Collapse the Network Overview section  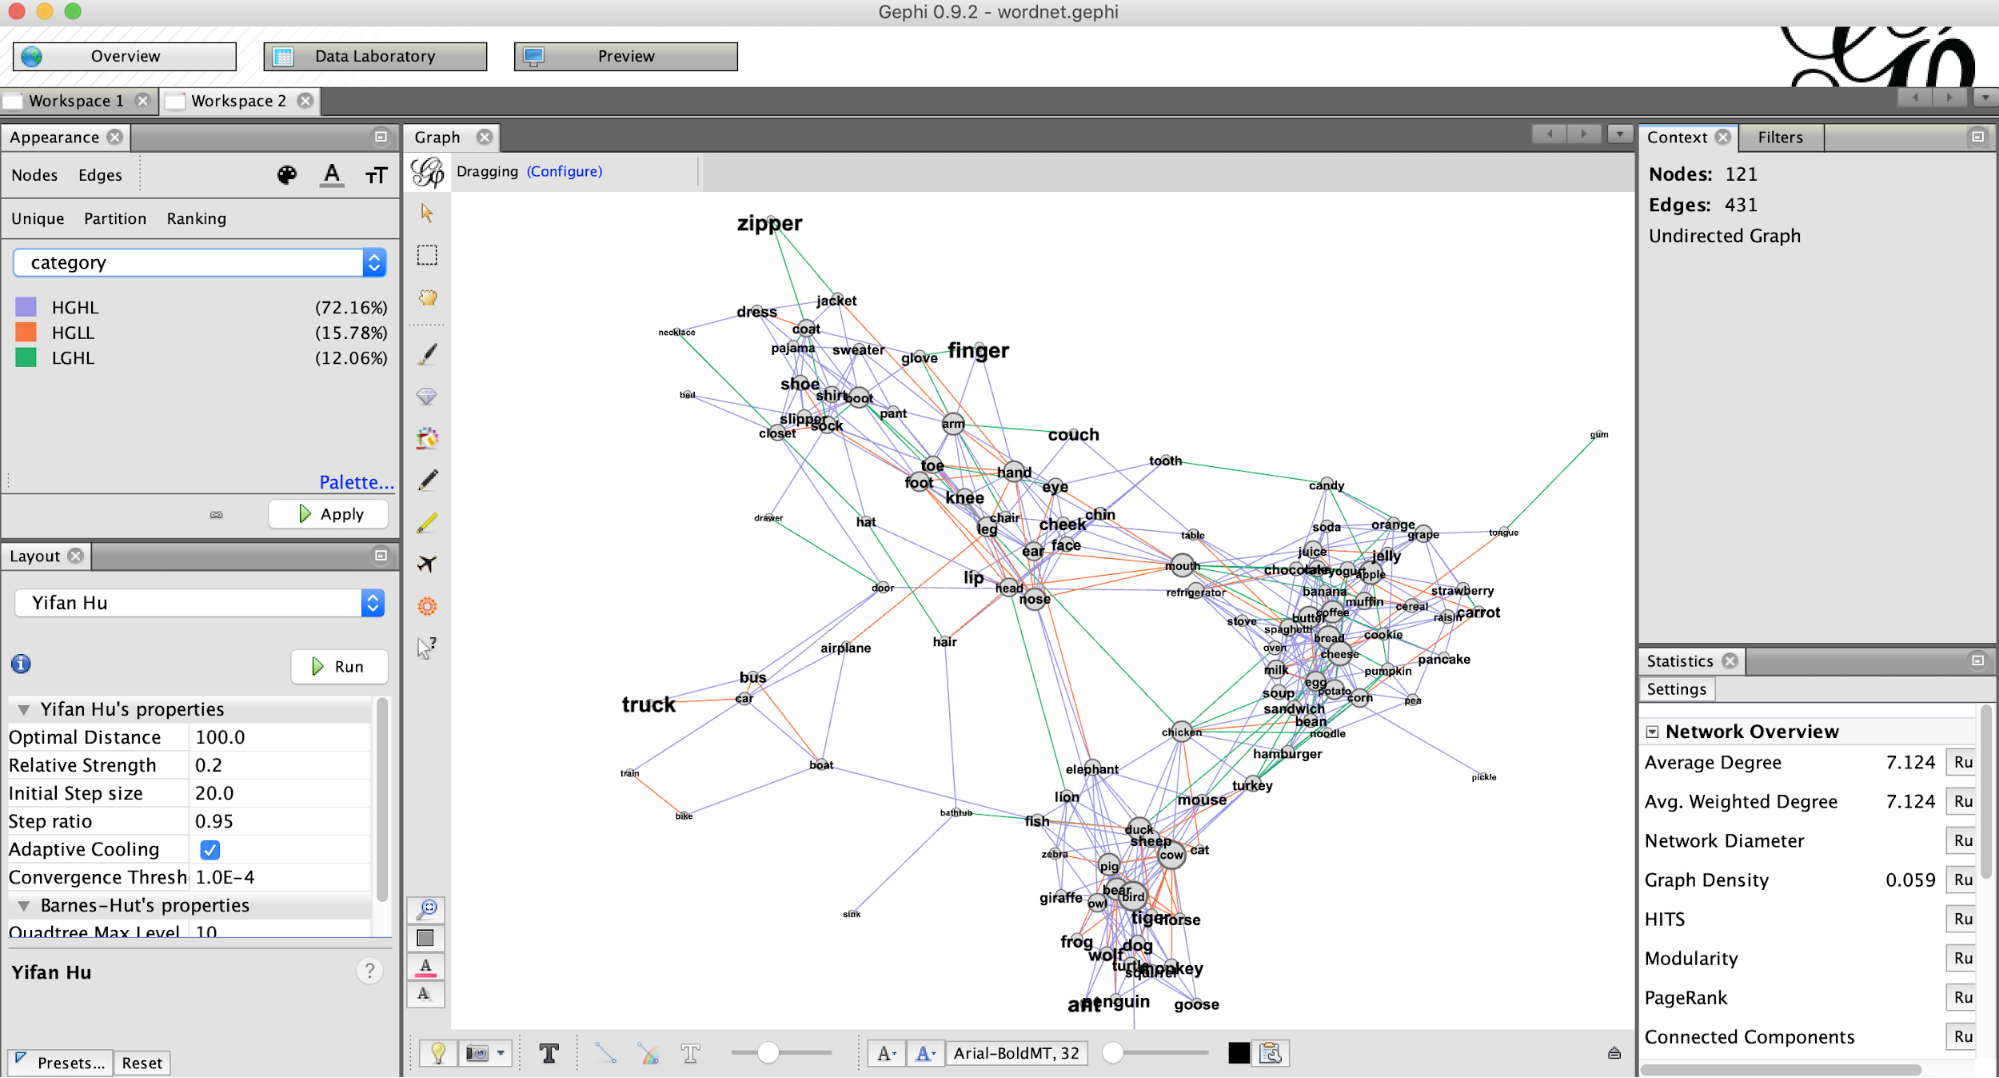(x=1652, y=732)
